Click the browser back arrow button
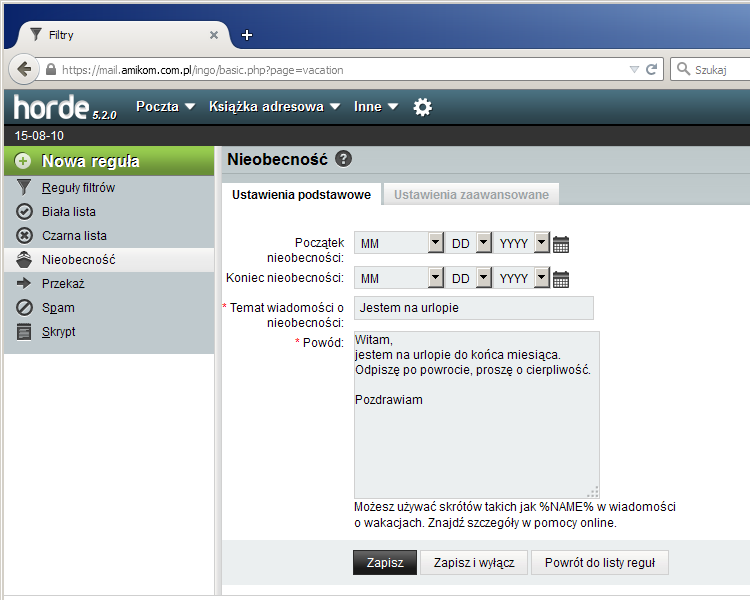This screenshot has width=750, height=600. click(x=22, y=69)
